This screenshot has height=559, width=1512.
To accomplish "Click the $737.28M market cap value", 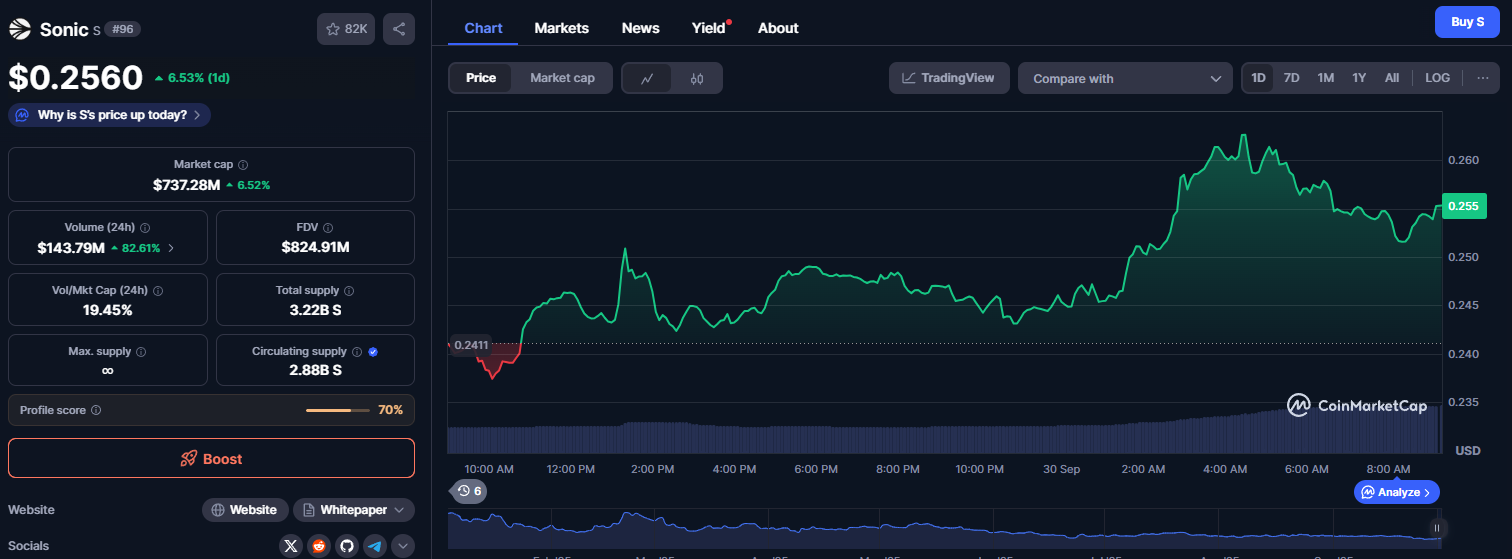I will click(186, 185).
